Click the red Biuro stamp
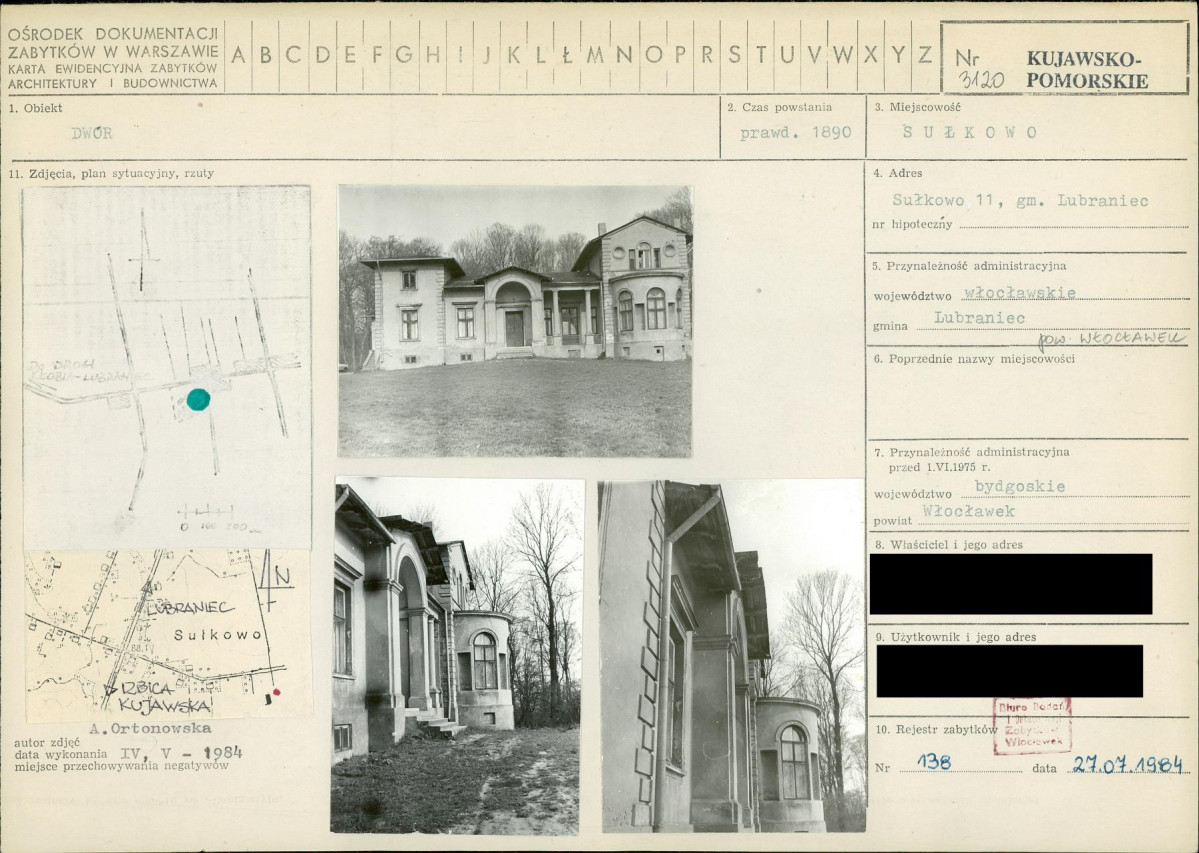 pyautogui.click(x=1032, y=725)
